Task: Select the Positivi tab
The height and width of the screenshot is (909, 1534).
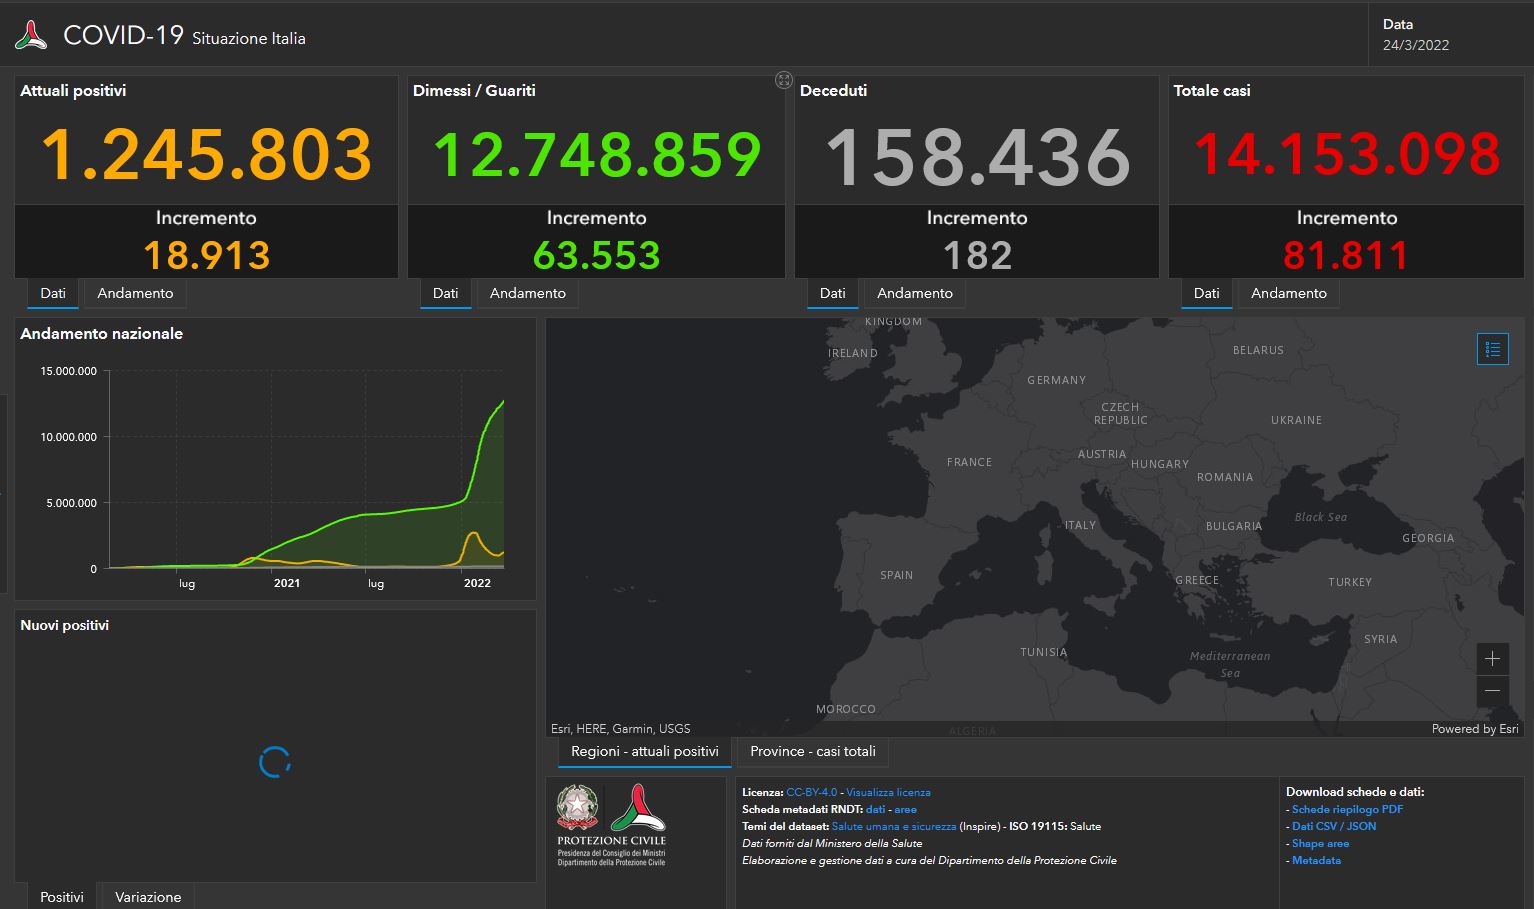Action: pos(62,896)
